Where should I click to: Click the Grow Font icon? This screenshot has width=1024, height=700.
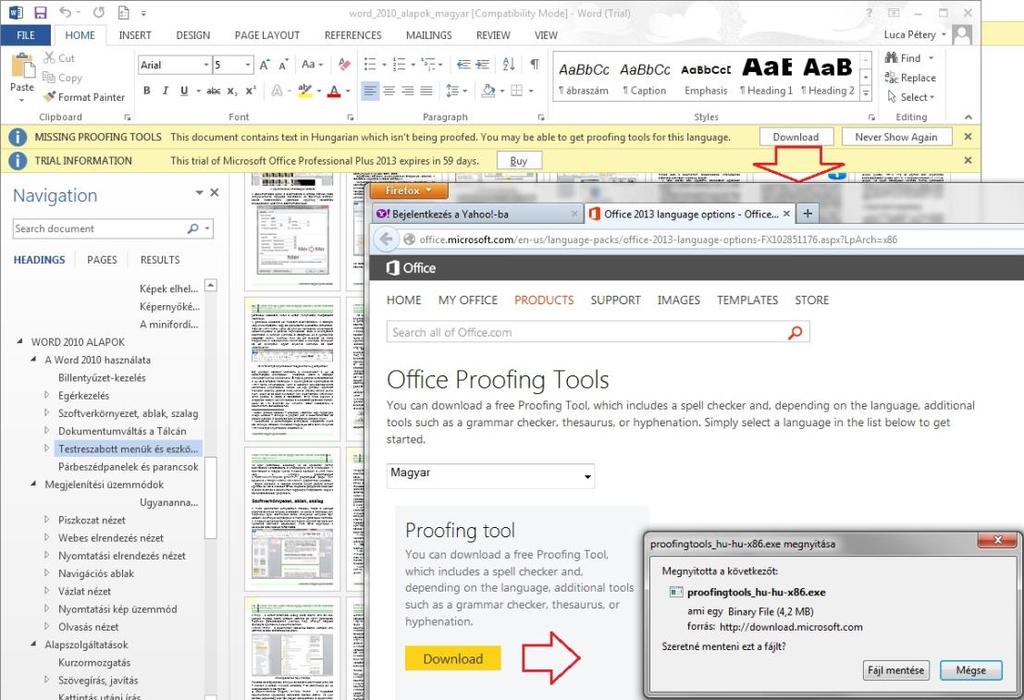click(x=264, y=65)
